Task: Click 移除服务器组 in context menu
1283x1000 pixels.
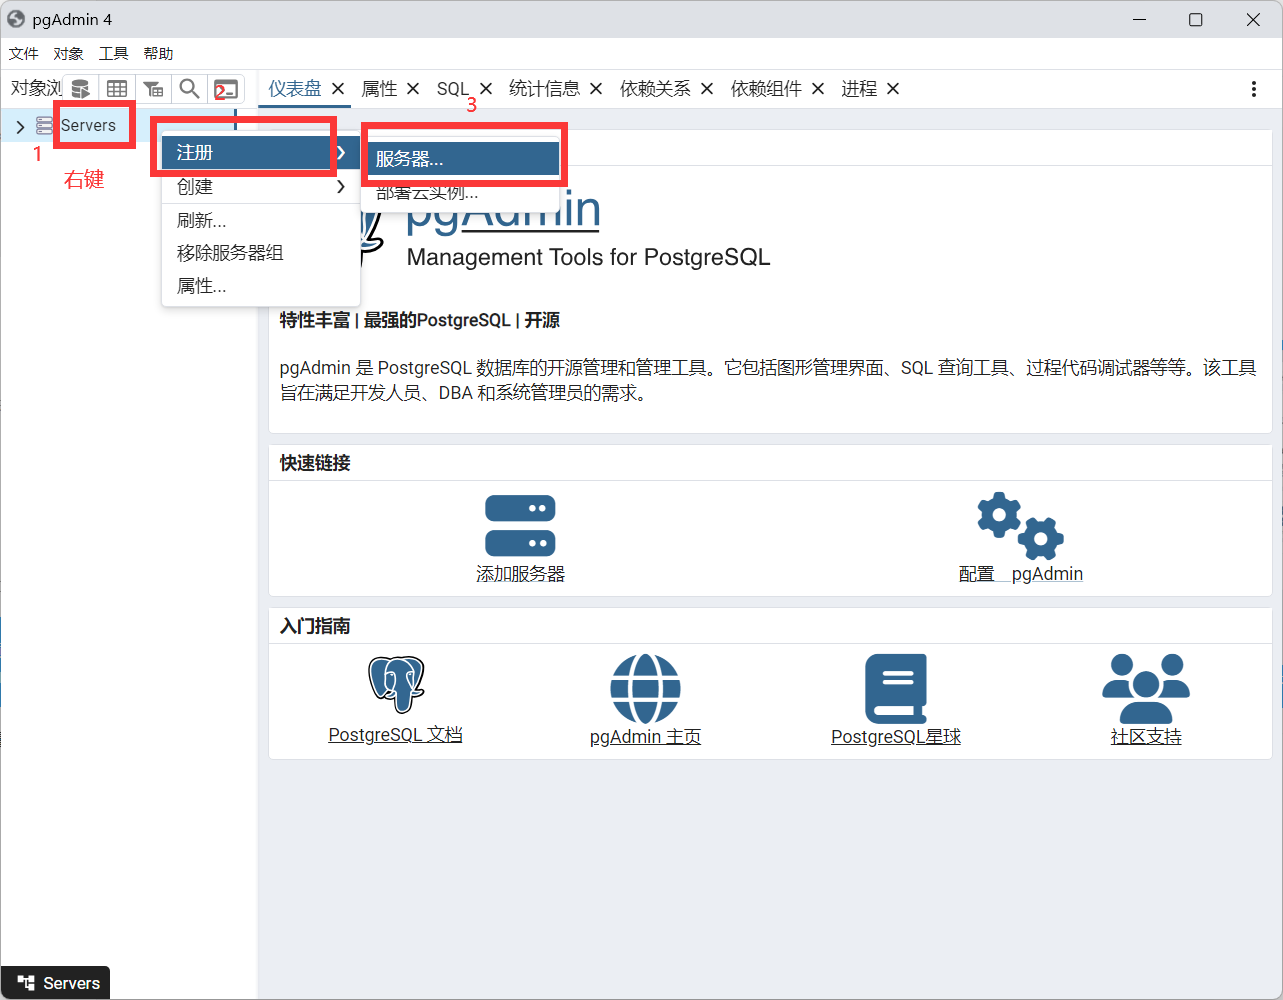Action: point(230,253)
